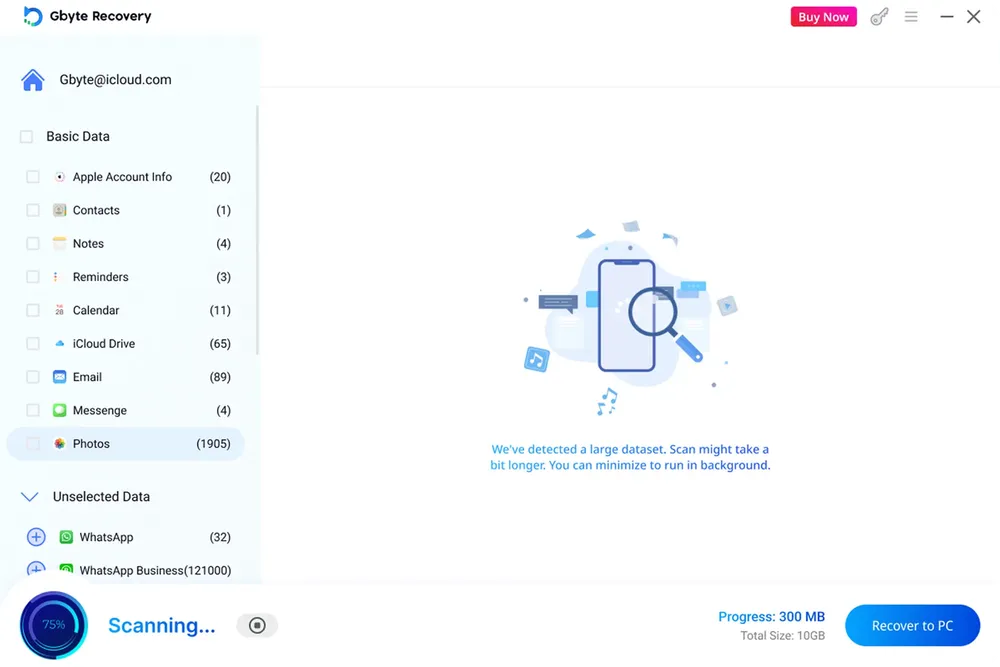Image resolution: width=1000 pixels, height=667 pixels.
Task: Click the home icon beside the iCloud account
Action: [33, 80]
